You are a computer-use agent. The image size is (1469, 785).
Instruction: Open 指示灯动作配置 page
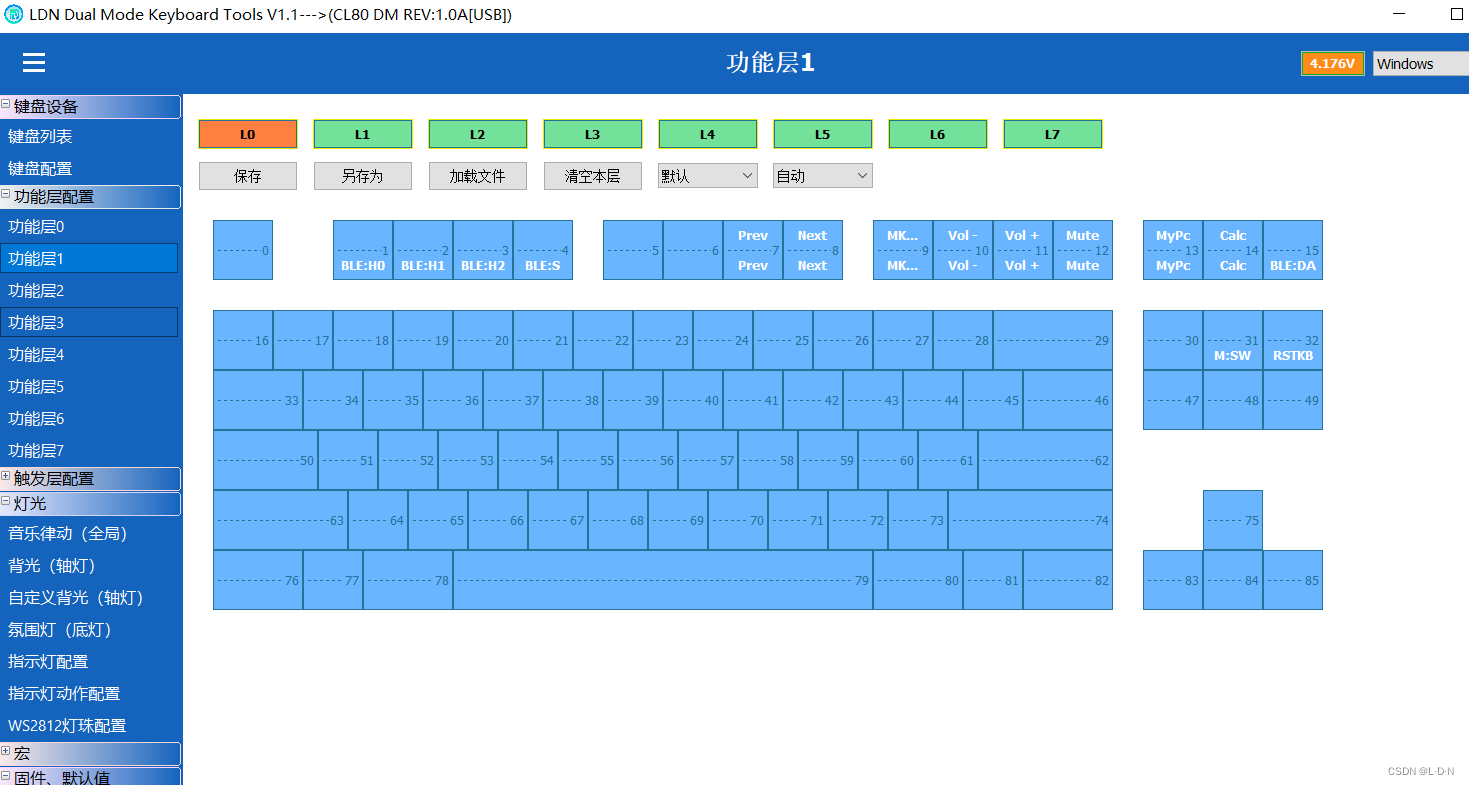[x=90, y=694]
